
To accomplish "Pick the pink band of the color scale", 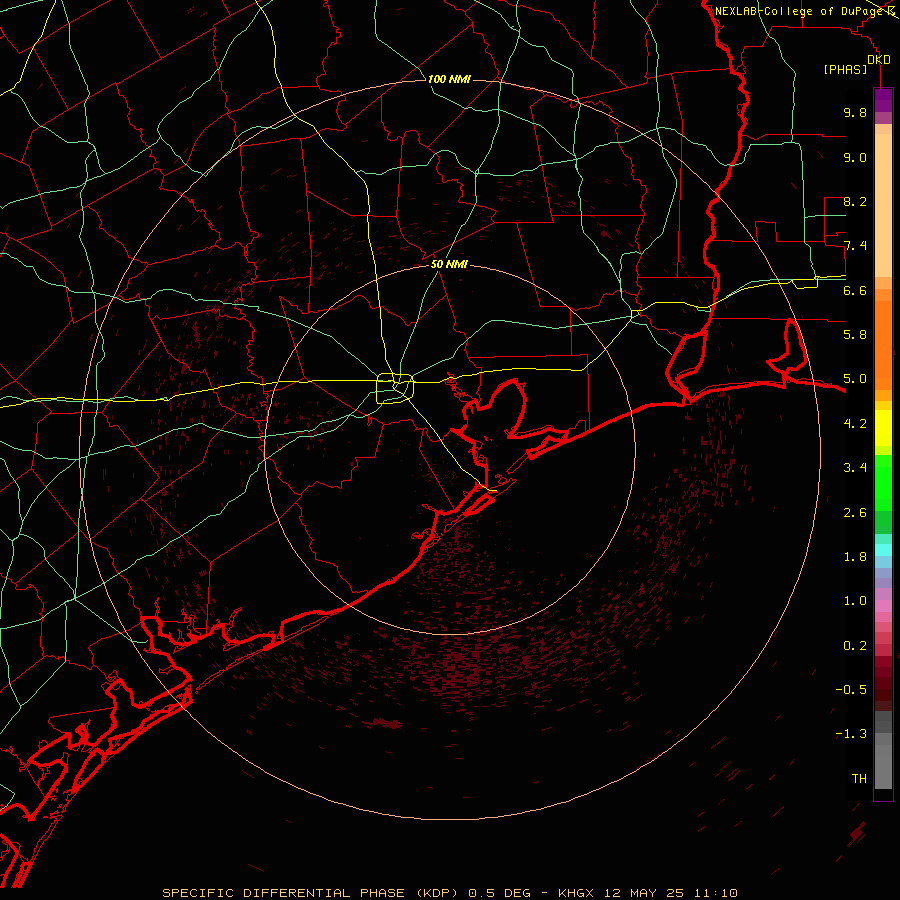I will pos(883,606).
